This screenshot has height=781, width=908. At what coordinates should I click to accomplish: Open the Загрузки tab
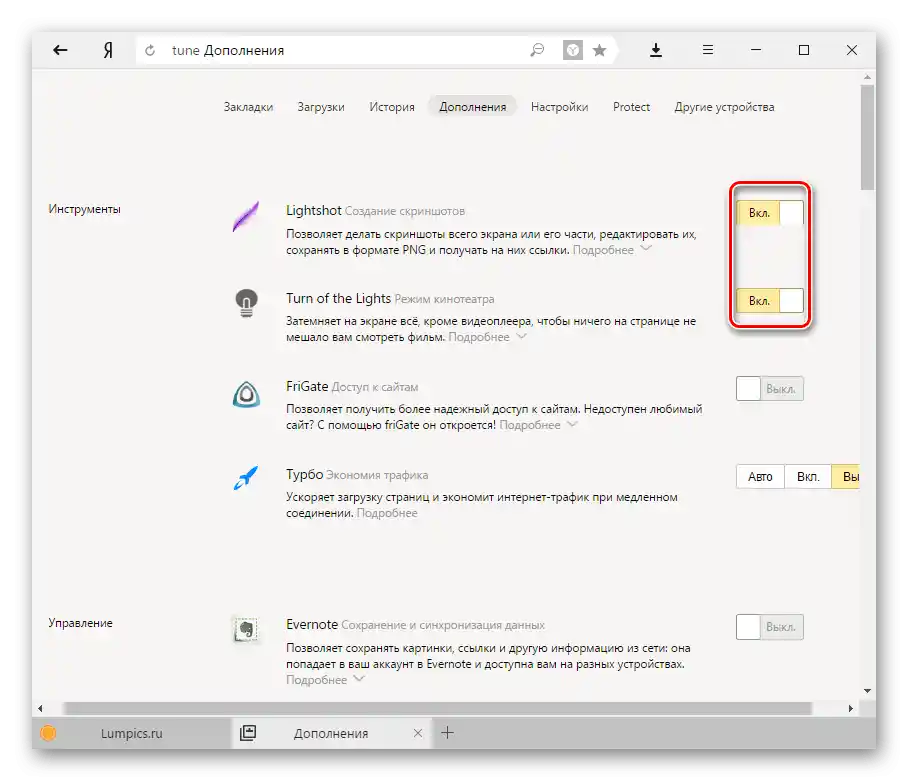point(321,107)
